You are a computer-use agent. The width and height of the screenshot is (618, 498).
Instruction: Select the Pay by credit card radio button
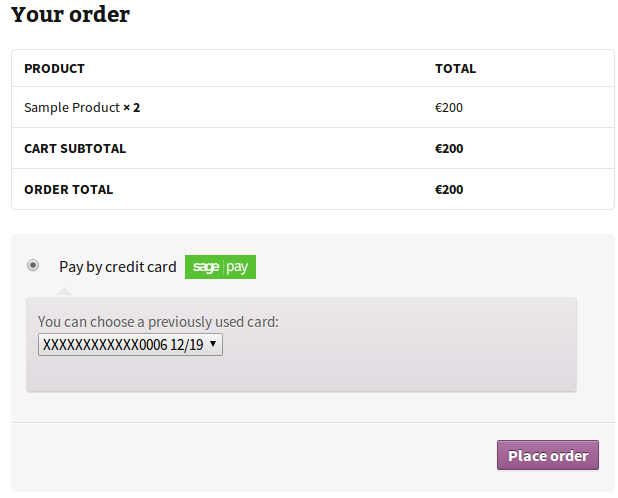[x=33, y=265]
